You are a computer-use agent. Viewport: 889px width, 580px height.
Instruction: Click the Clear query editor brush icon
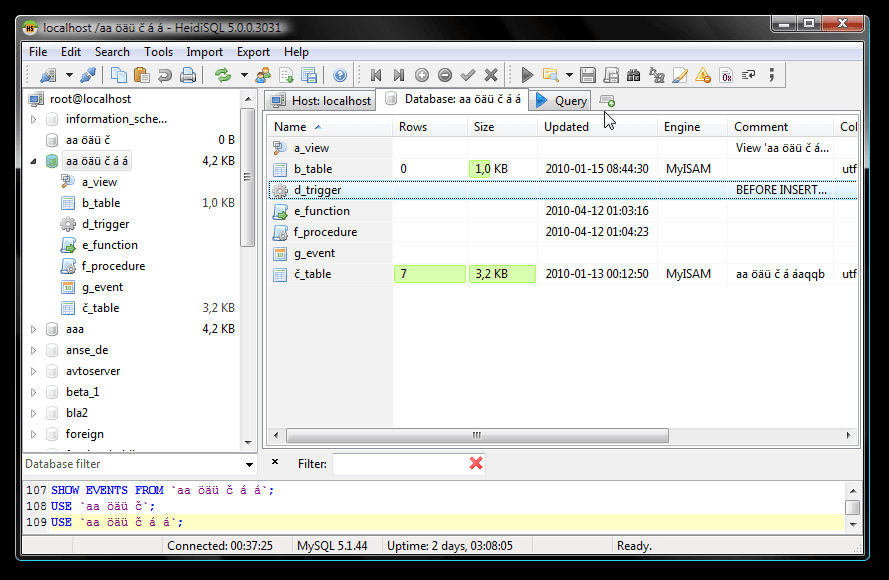tap(680, 75)
